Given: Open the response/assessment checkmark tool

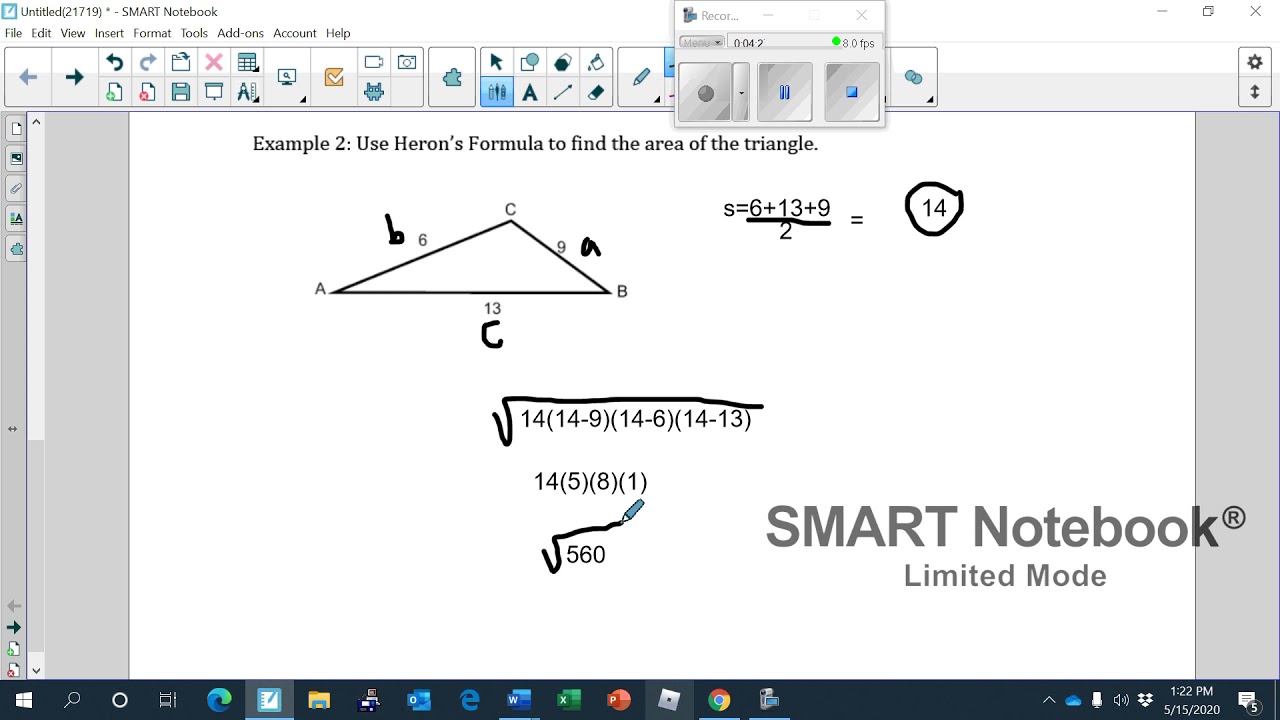Looking at the screenshot, I should click(334, 78).
